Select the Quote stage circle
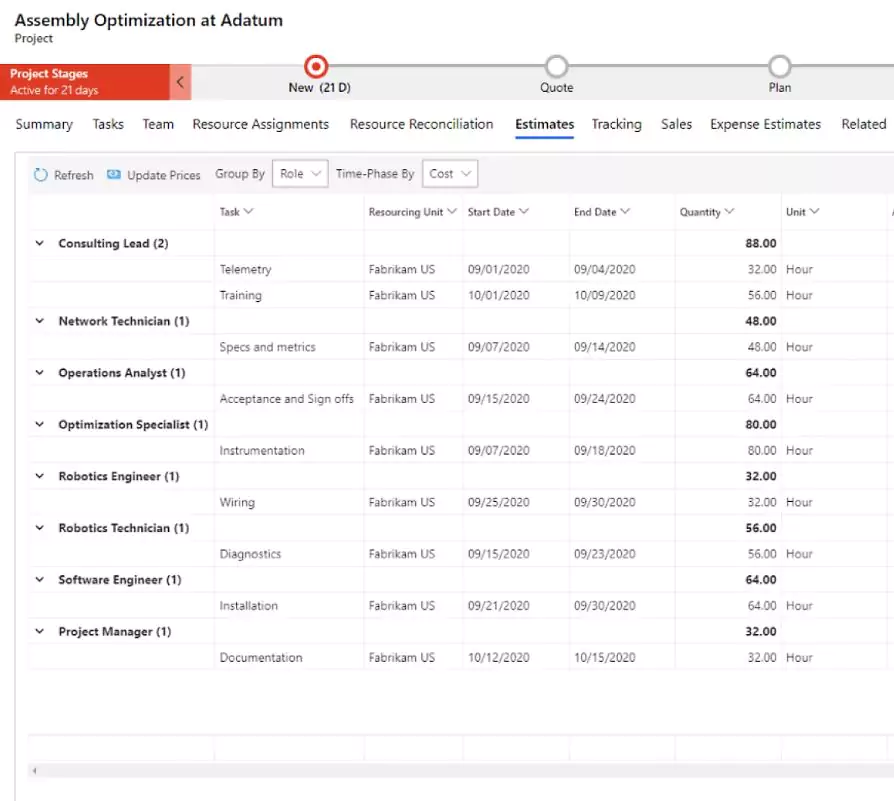Screen dimensions: 894x801 pos(556,67)
